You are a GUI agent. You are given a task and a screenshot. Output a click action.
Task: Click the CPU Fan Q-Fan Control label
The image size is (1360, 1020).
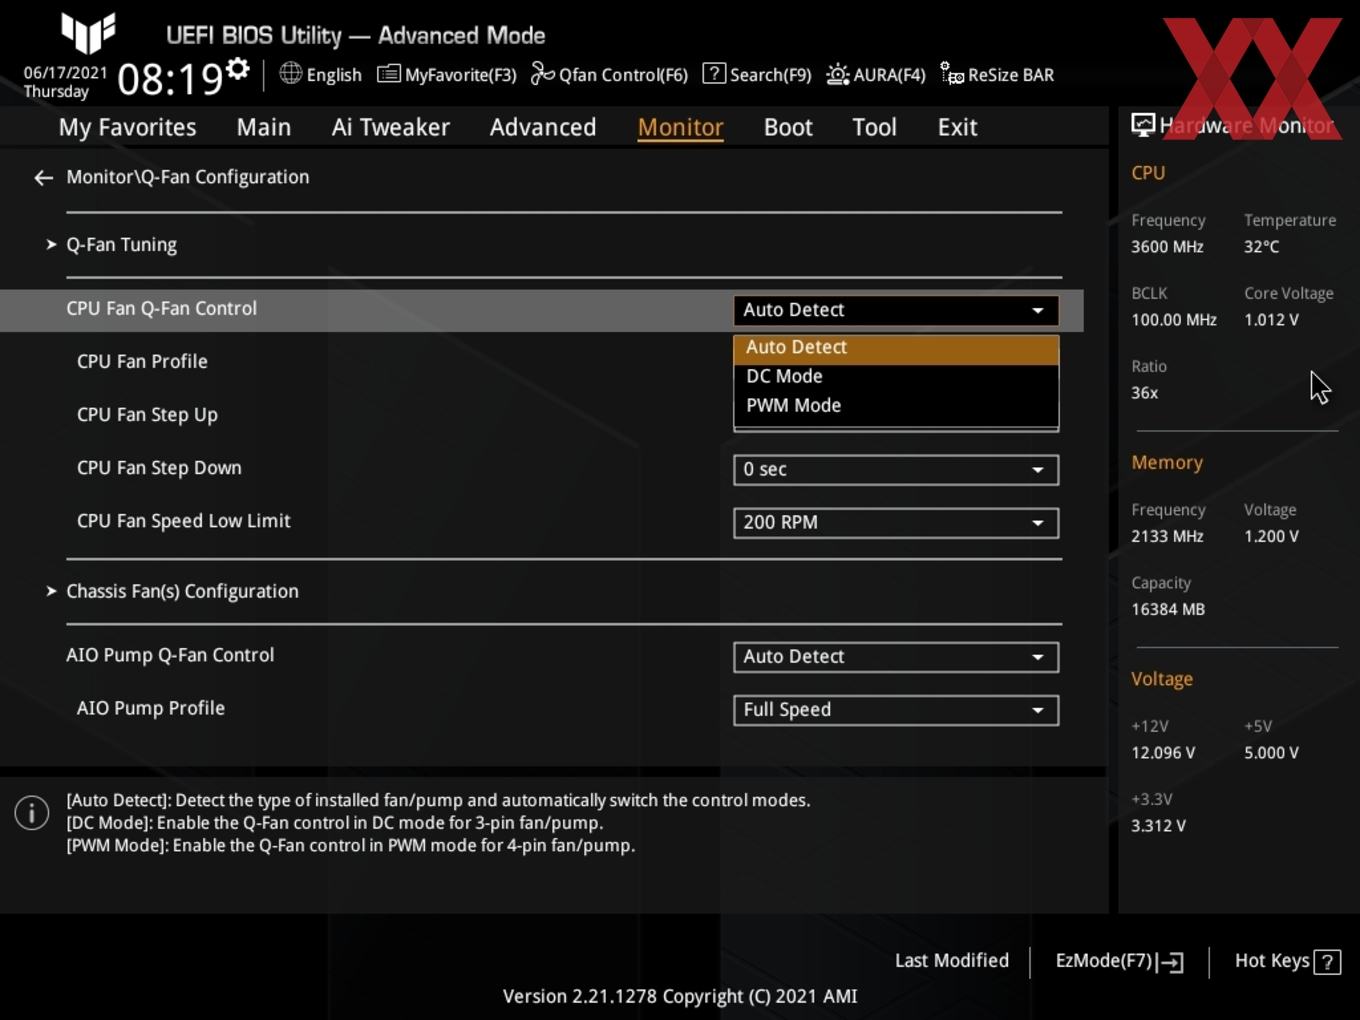(161, 308)
